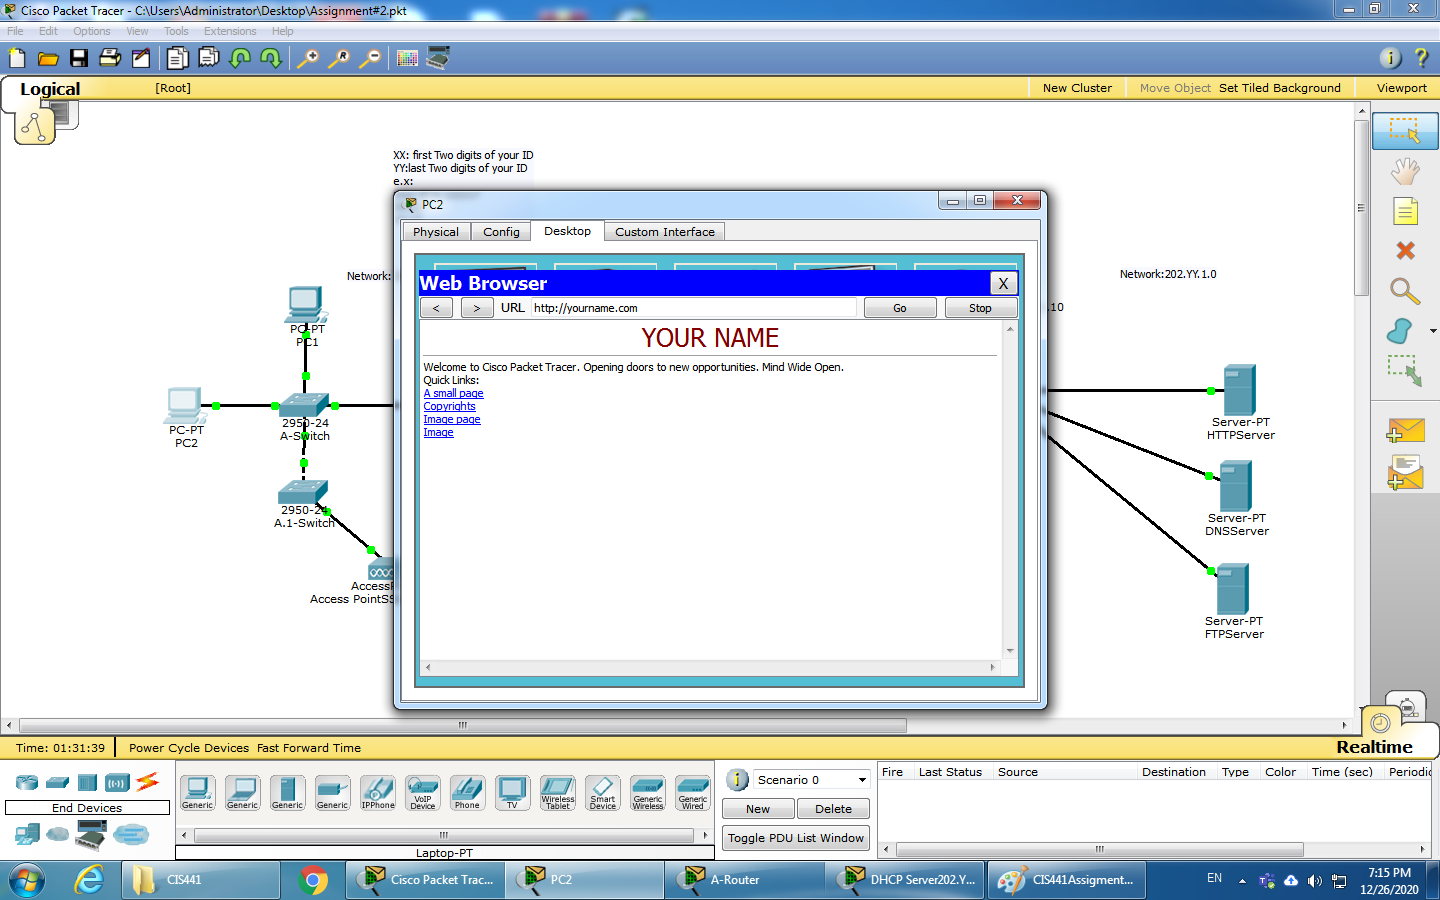Viewport: 1440px width, 900px height.
Task: Switch to the Config tab
Action: (x=501, y=232)
